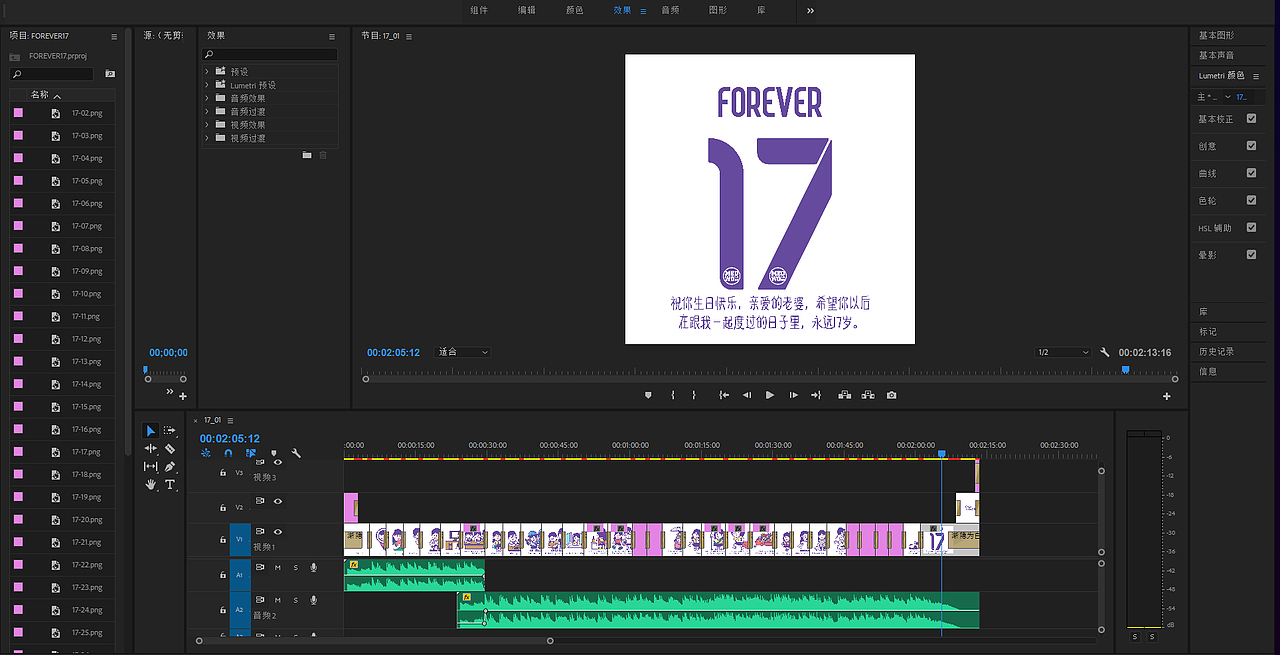The height and width of the screenshot is (655, 1280).
Task: Select the Track Select Forward tool
Action: (170, 430)
